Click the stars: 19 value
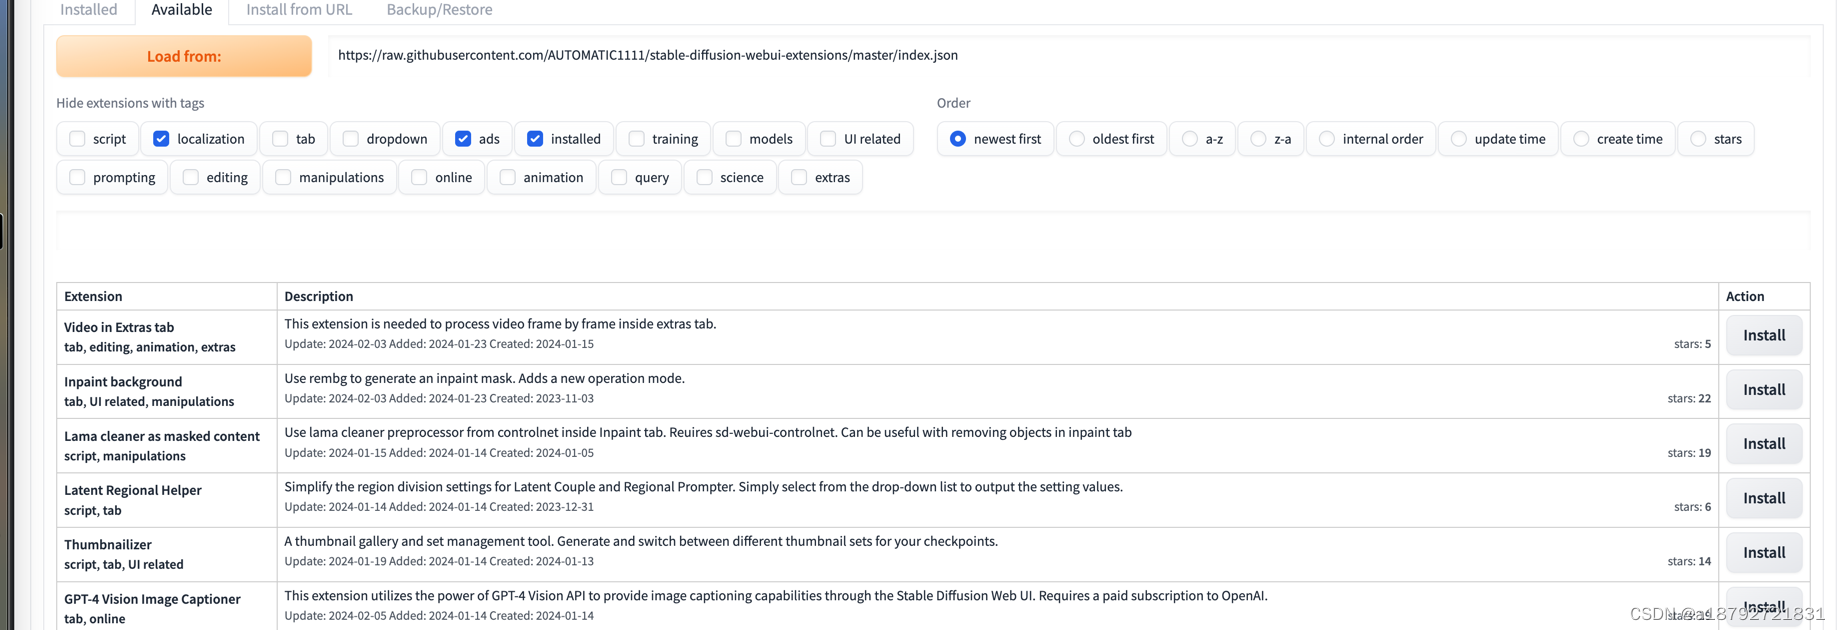This screenshot has height=630, width=1840. pyautogui.click(x=1689, y=452)
